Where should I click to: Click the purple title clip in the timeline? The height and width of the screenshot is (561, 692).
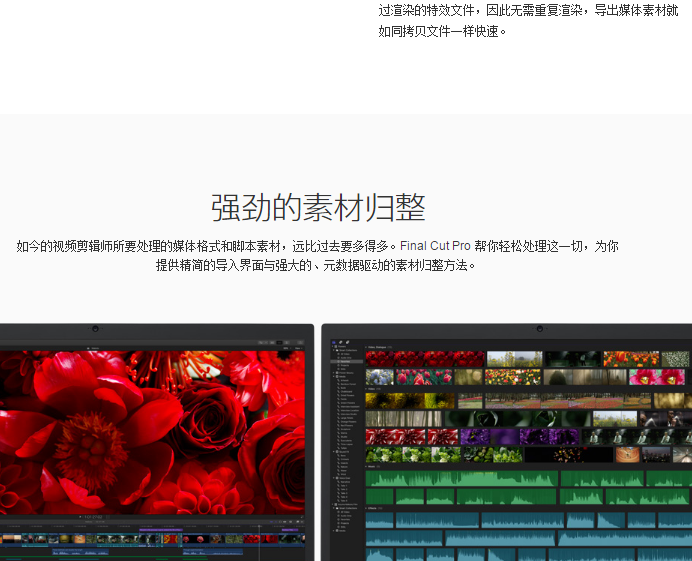click(x=160, y=530)
